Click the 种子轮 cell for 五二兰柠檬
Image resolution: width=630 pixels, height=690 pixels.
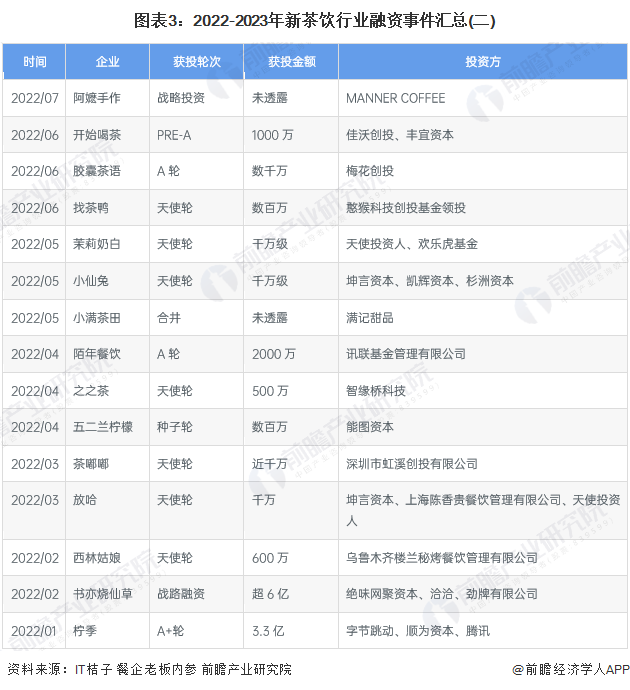[175, 427]
